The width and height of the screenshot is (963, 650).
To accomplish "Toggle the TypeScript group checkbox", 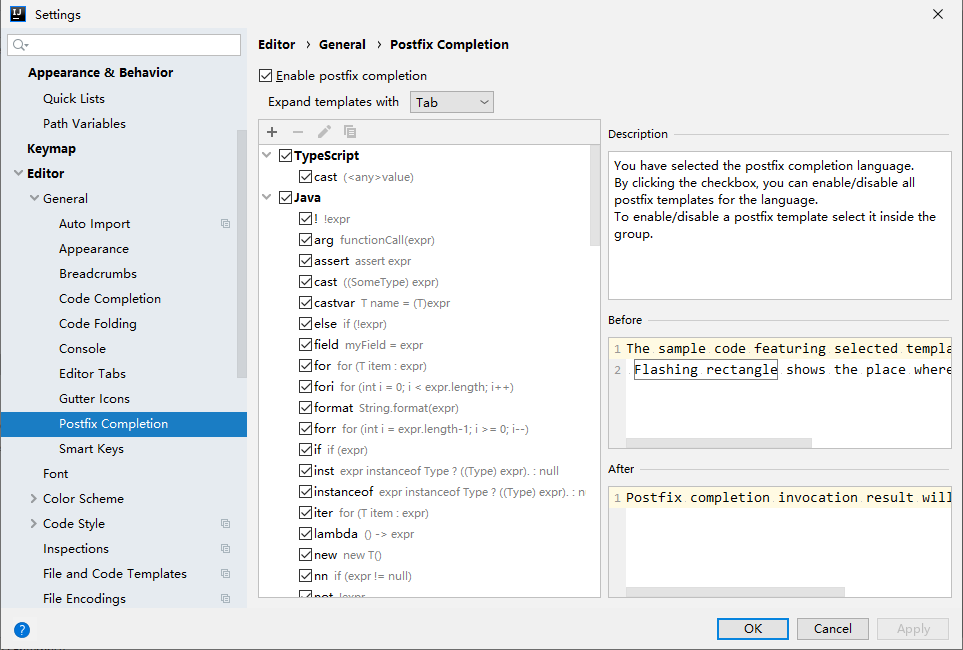I will coord(285,155).
